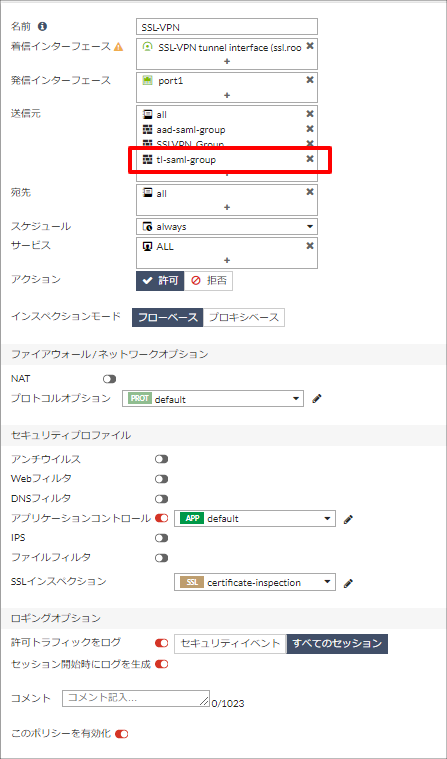Disable アプリケーションコントロール toggle
The height and width of the screenshot is (759, 447).
click(162, 518)
